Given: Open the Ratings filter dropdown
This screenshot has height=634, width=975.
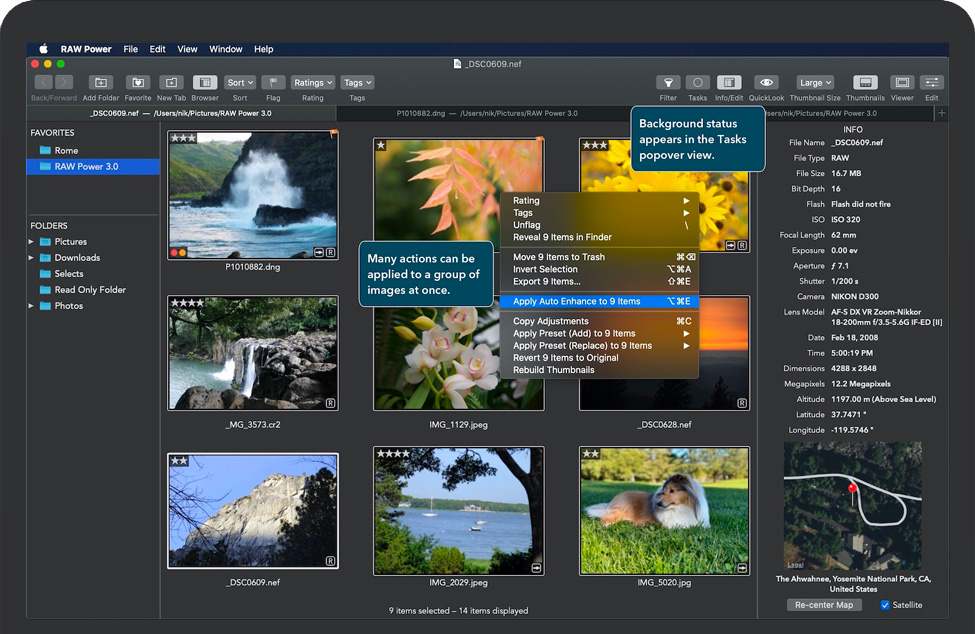Looking at the screenshot, I should click(x=313, y=83).
